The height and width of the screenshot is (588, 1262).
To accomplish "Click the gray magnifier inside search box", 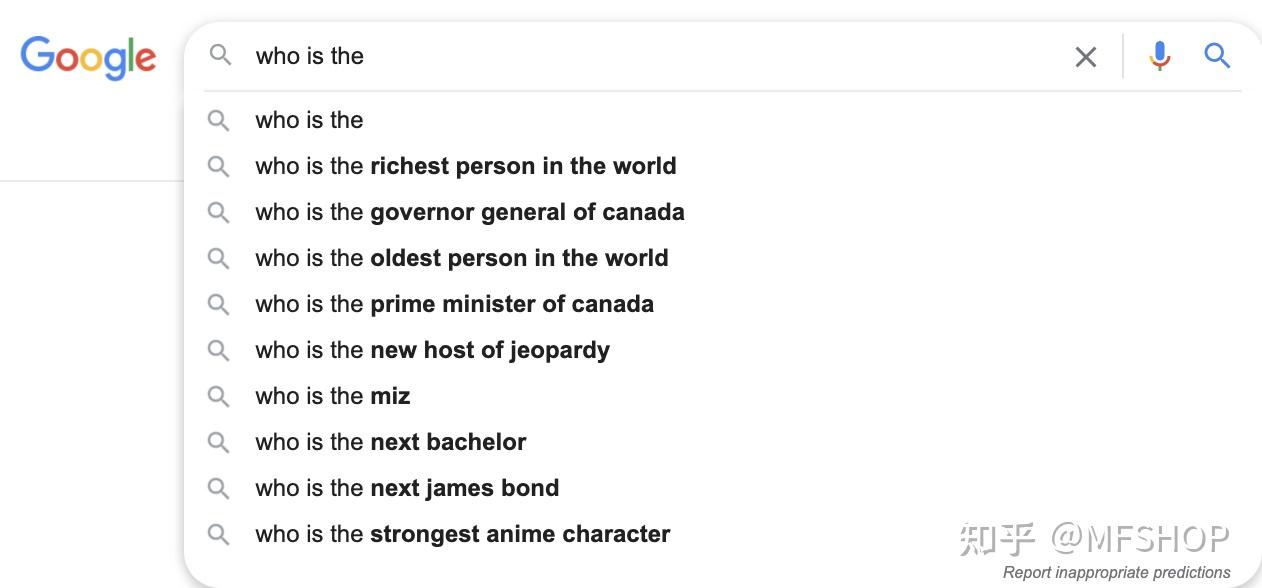I will 220,55.
